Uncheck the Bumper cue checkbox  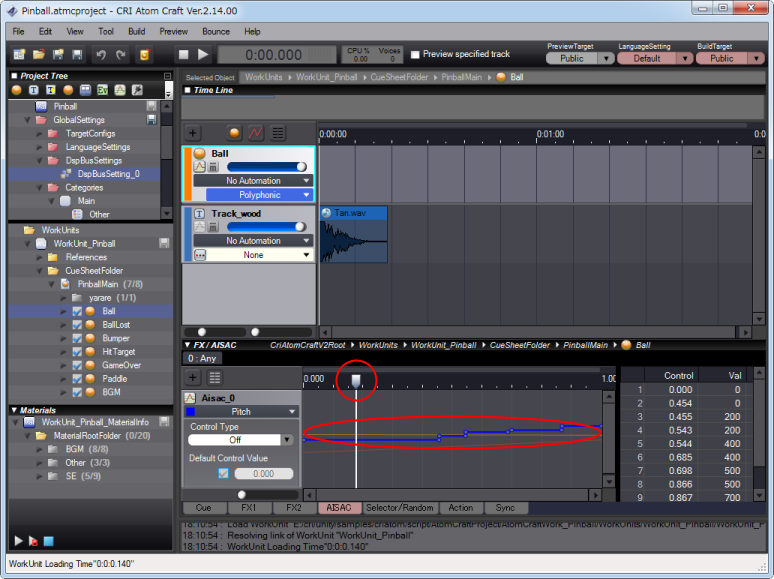pyautogui.click(x=77, y=338)
